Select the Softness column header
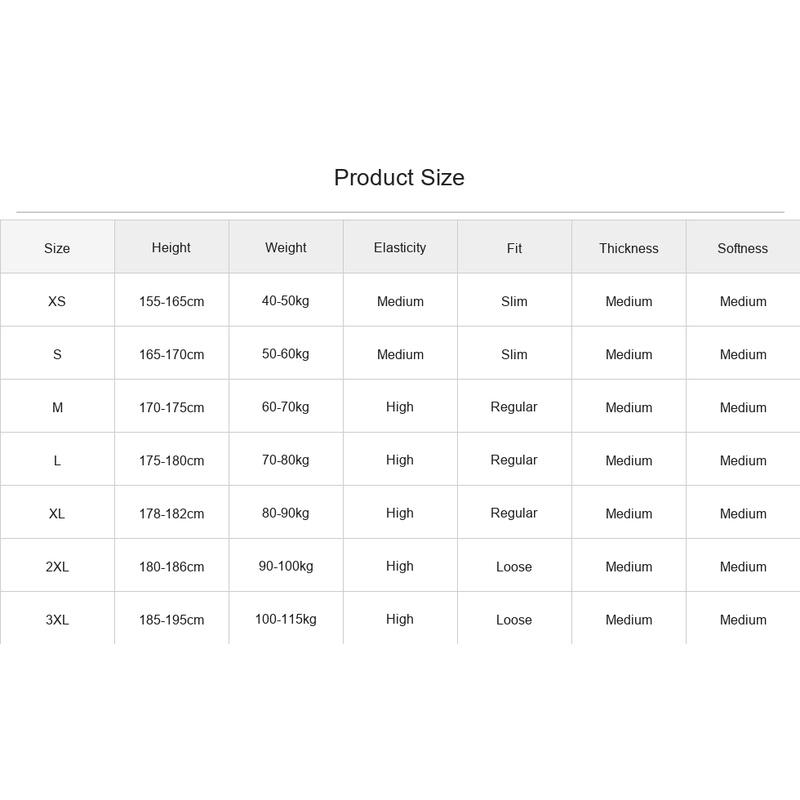The width and height of the screenshot is (800, 800). [x=743, y=248]
